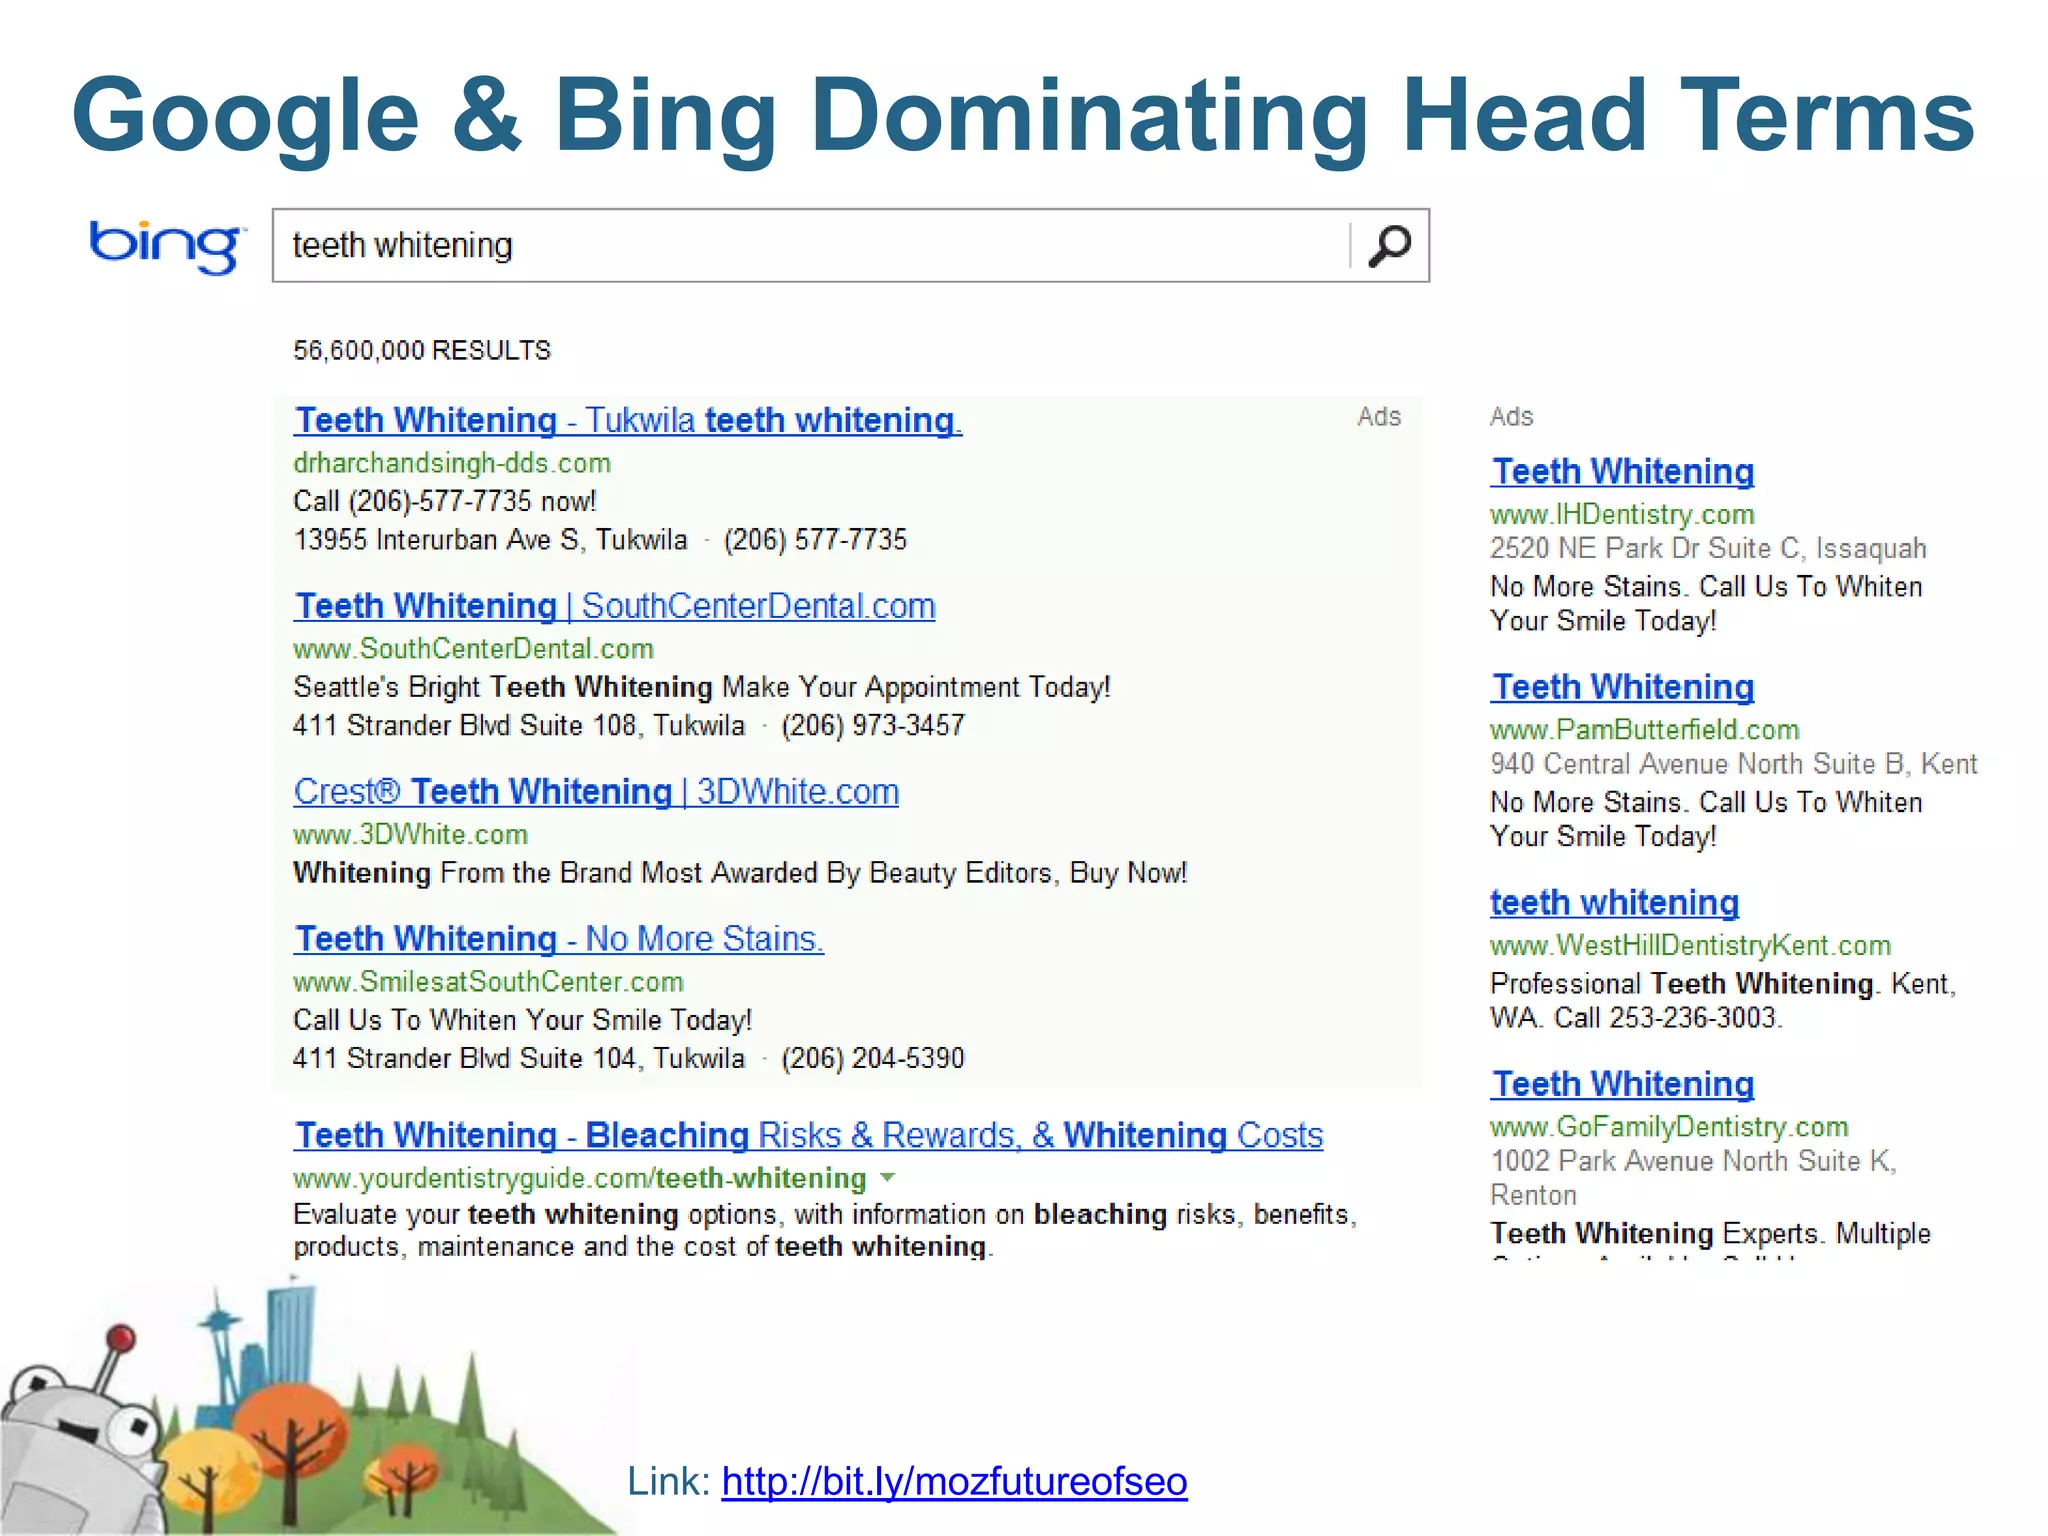Expand the dropdown arrow beside the yourdentistryguide.com URL

(x=887, y=1178)
